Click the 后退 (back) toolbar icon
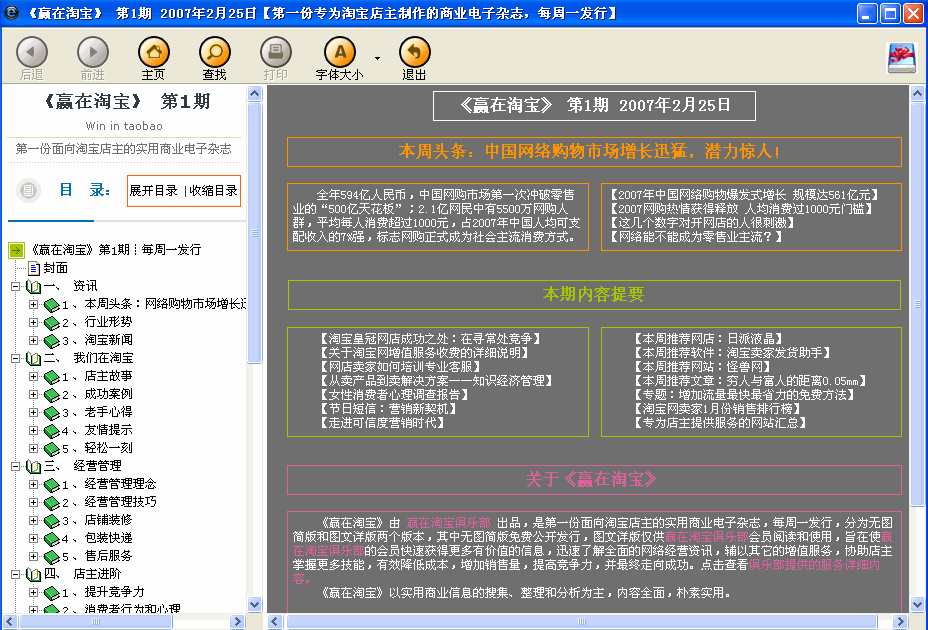This screenshot has height=630, width=928. pyautogui.click(x=32, y=52)
